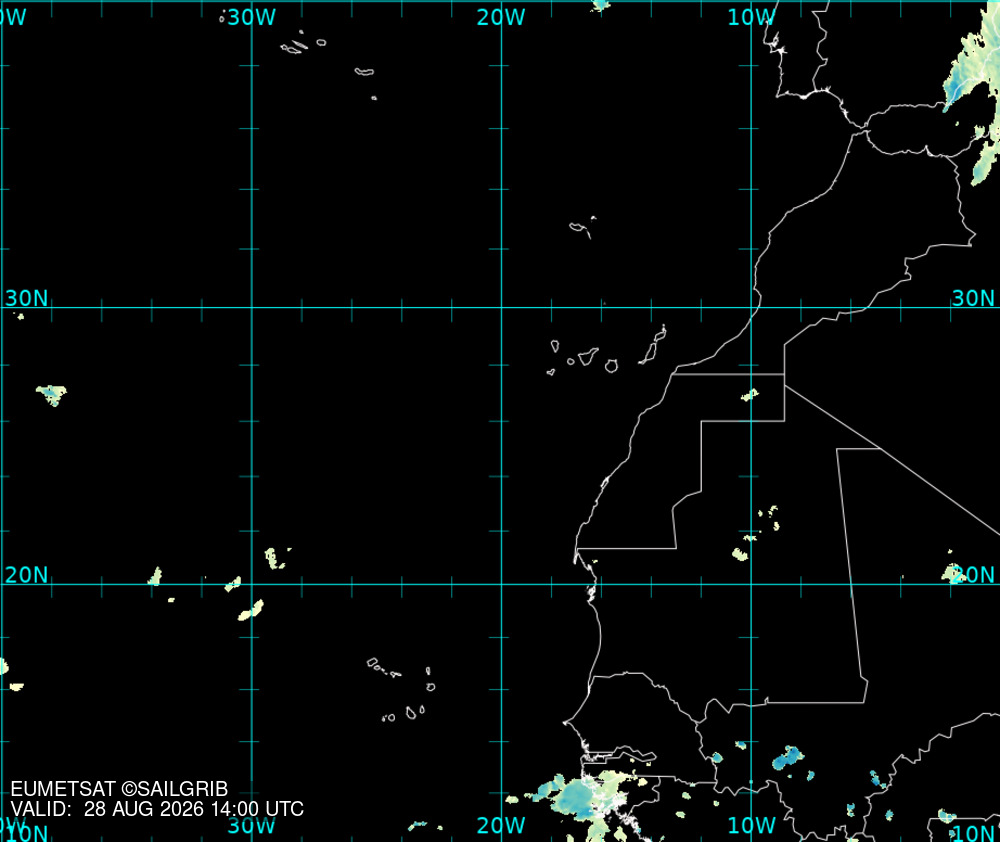Click the 30N label on left edge

coord(26,298)
